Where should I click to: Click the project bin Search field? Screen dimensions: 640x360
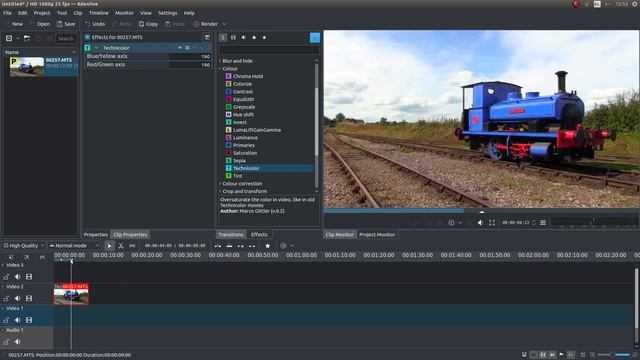[x=65, y=38]
